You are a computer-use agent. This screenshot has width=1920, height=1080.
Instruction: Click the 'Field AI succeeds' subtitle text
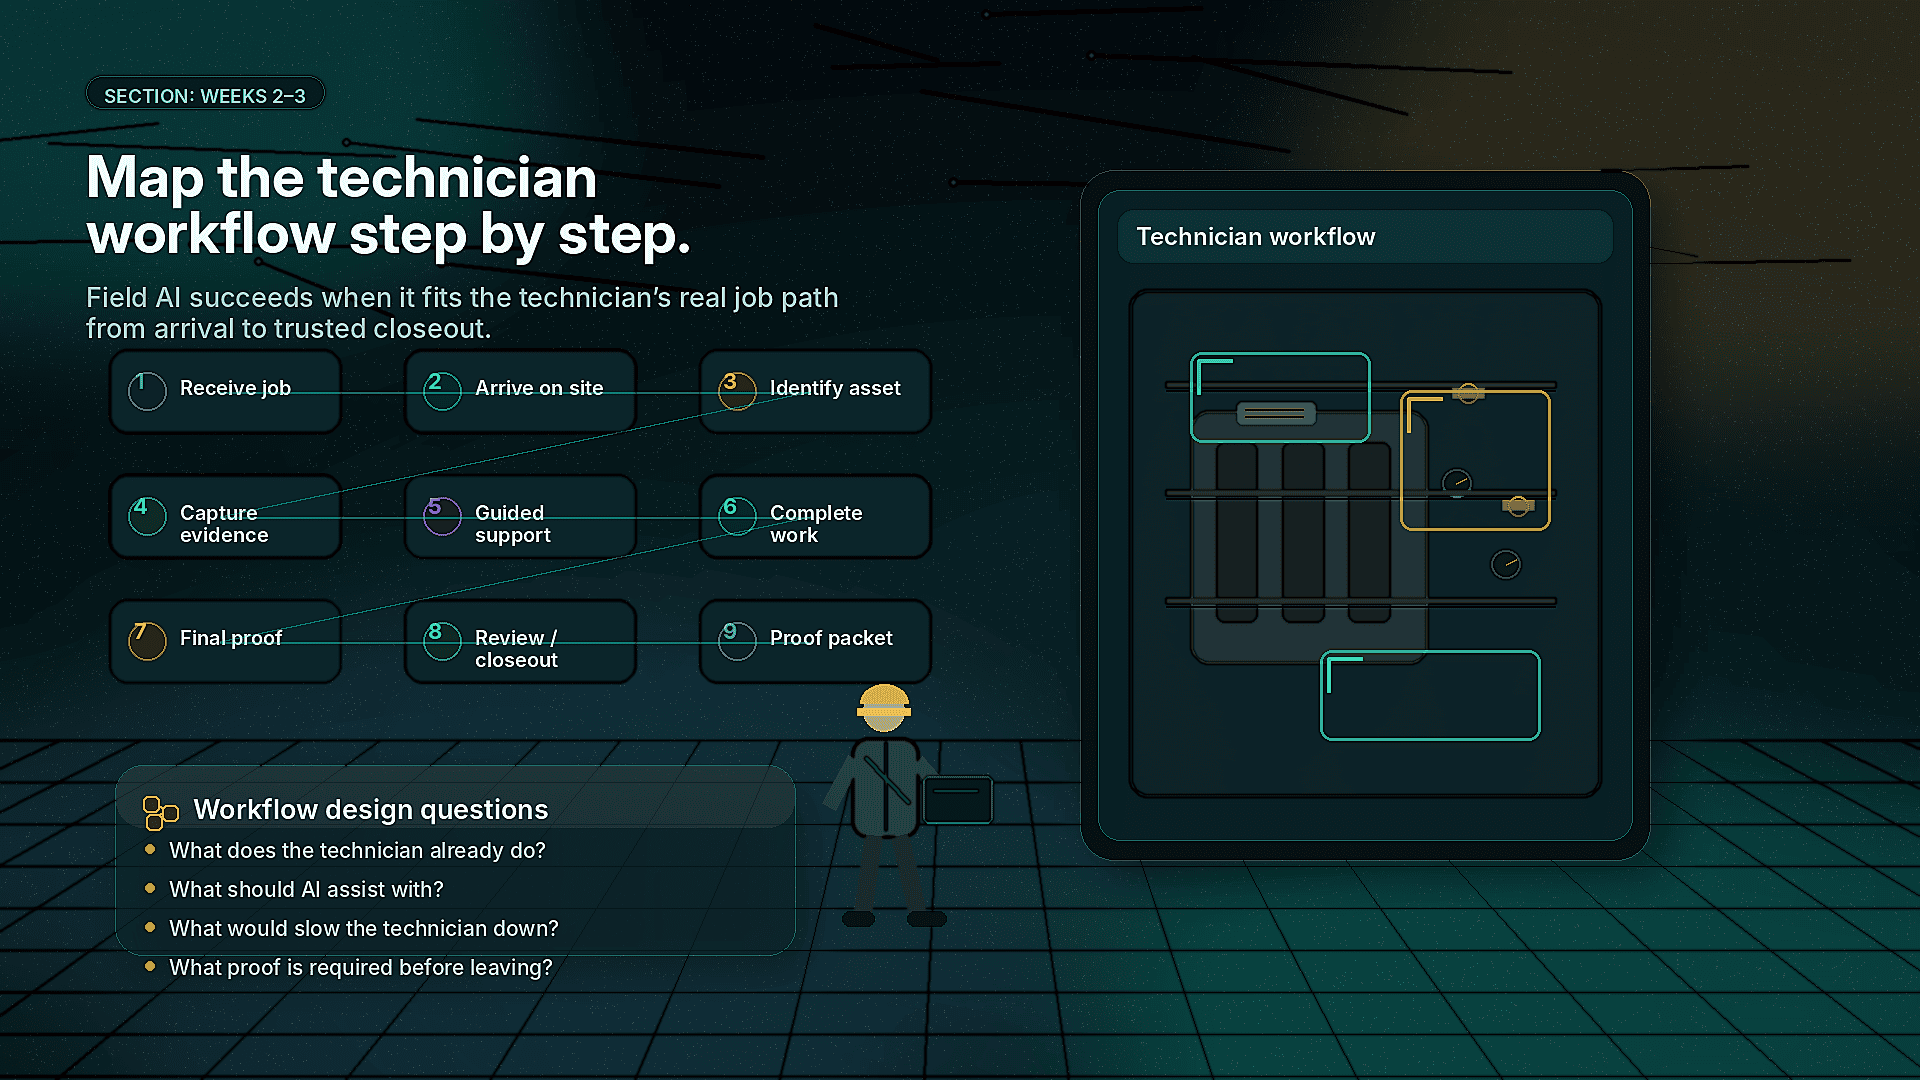(x=462, y=313)
